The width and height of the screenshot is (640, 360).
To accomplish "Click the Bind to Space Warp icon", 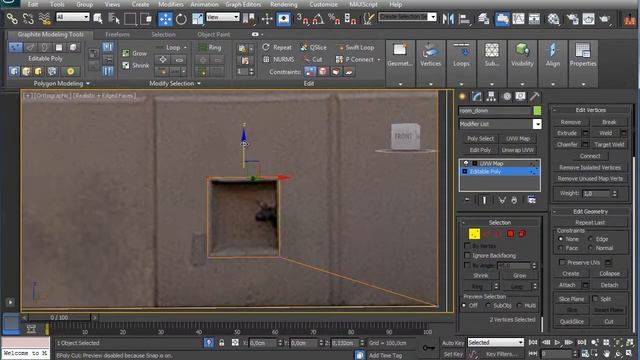I will pos(44,18).
